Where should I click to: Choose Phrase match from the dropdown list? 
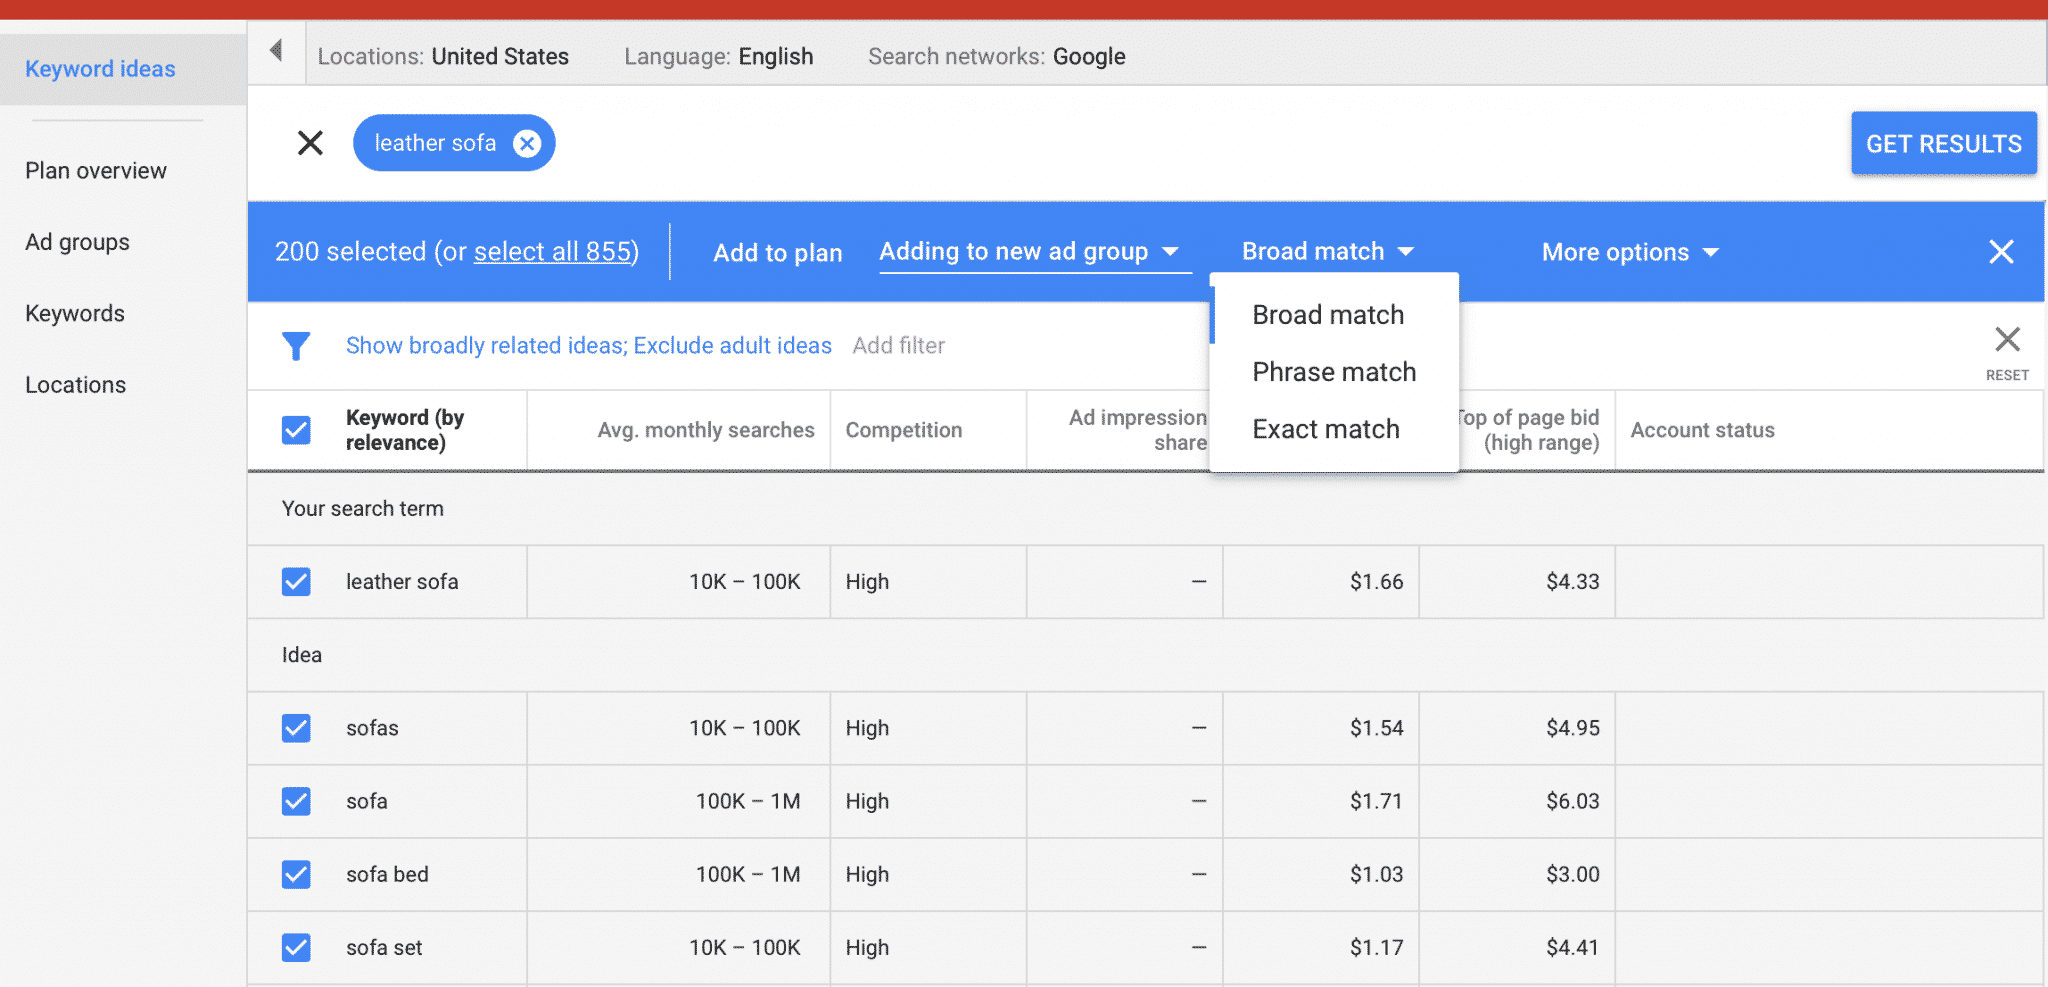(x=1334, y=372)
